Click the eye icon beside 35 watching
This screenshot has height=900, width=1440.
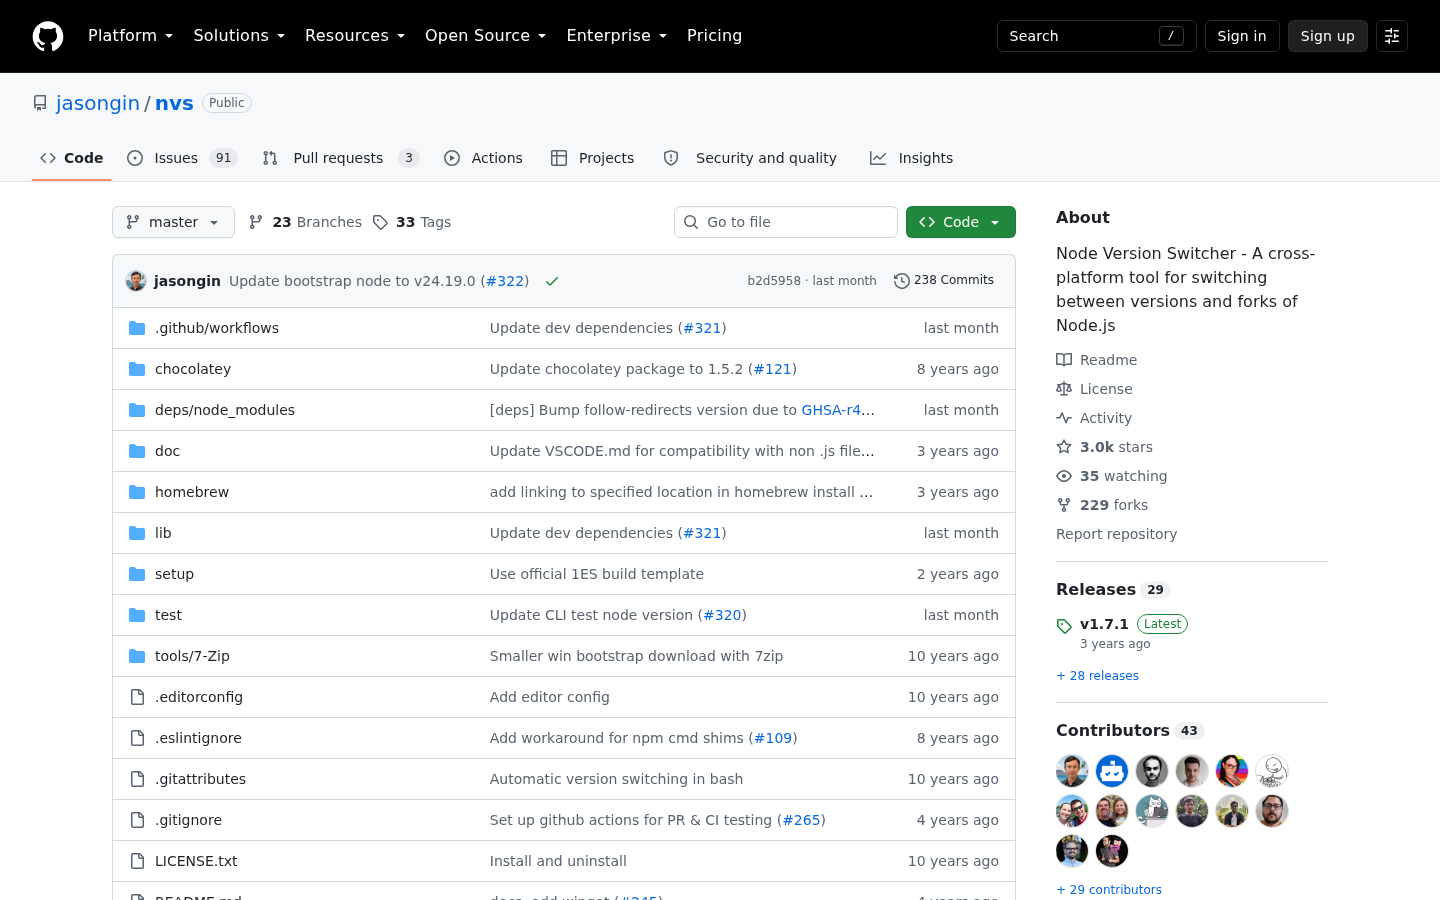click(x=1064, y=476)
